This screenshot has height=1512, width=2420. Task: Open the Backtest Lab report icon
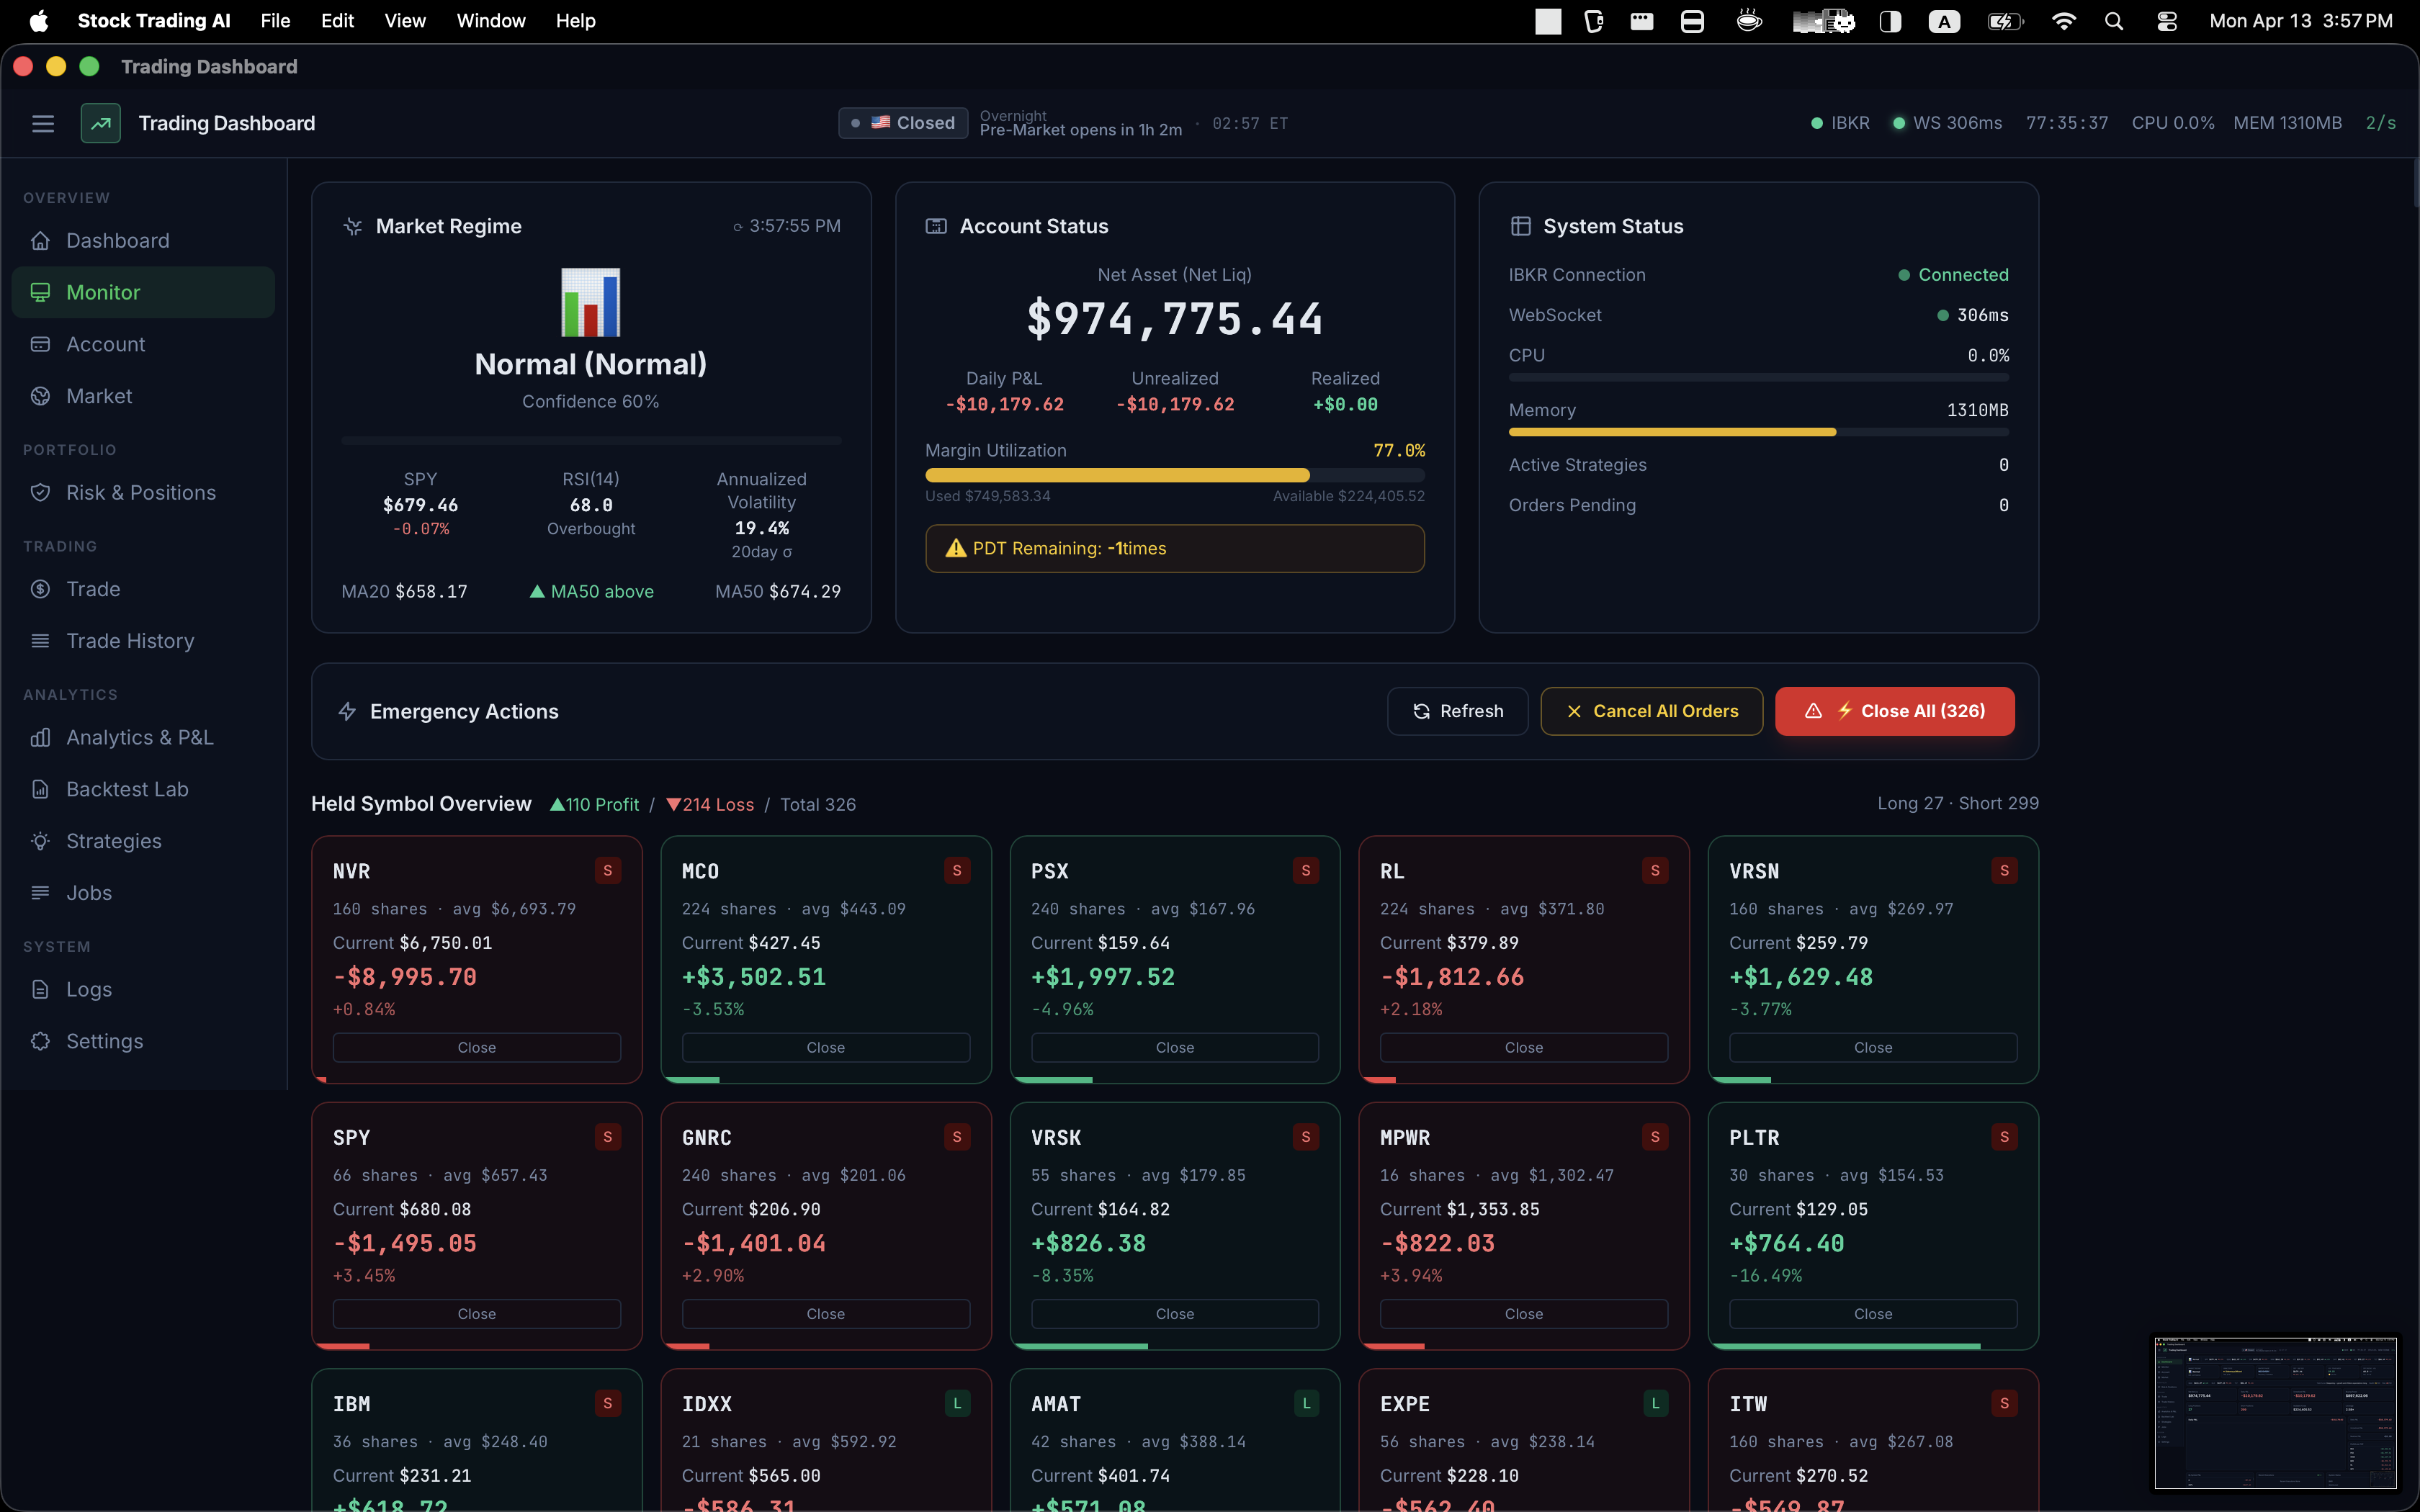41,789
